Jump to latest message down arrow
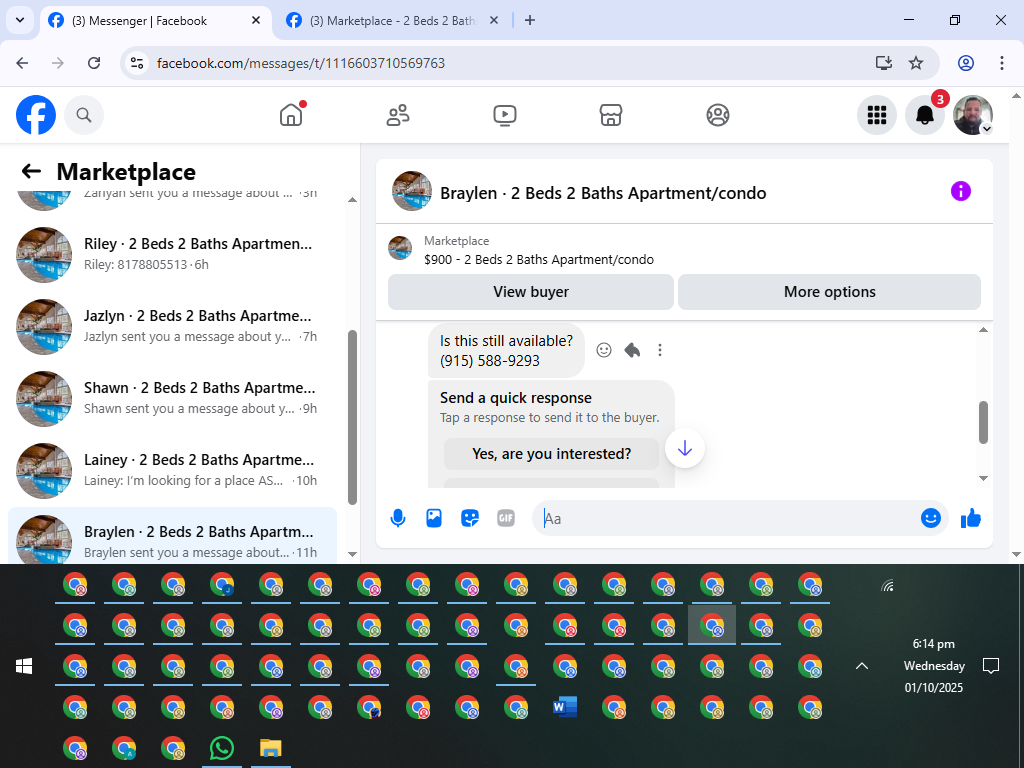 click(684, 448)
